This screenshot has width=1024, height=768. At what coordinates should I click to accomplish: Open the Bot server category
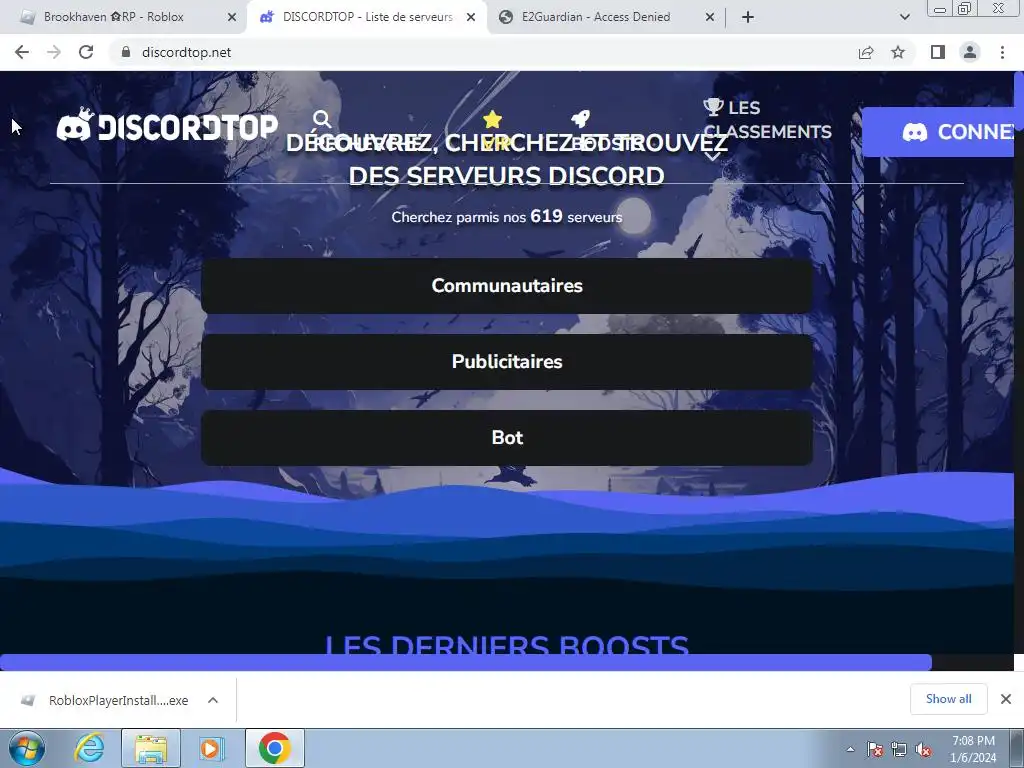507,438
